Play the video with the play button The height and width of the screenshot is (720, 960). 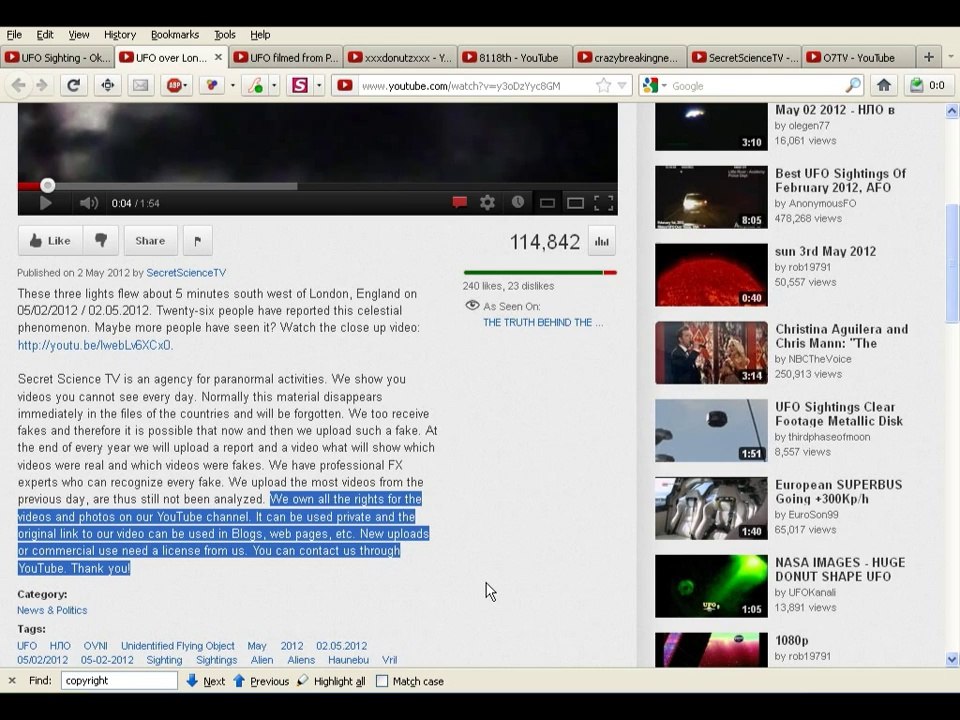(x=45, y=203)
